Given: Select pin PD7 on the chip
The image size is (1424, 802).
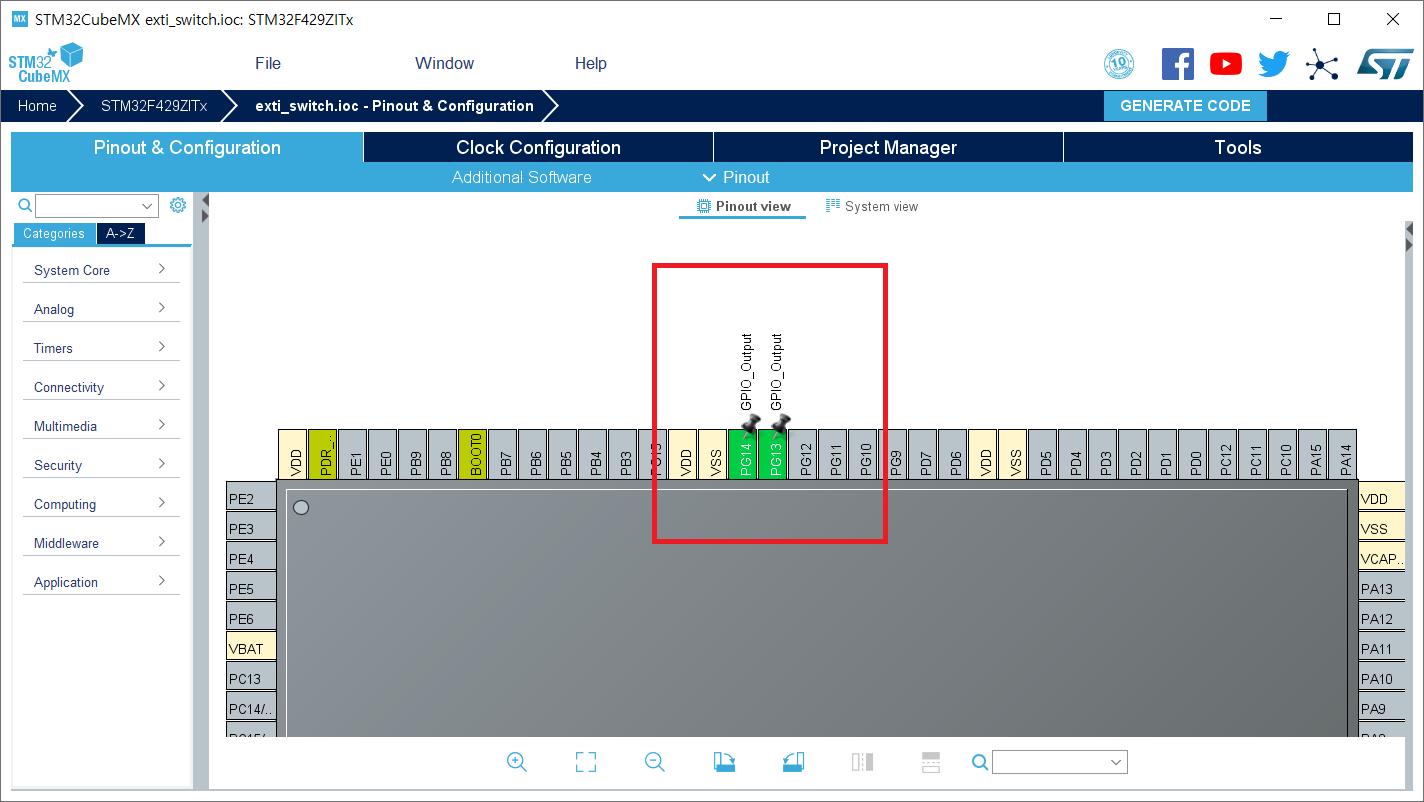Looking at the screenshot, I should pyautogui.click(x=924, y=453).
